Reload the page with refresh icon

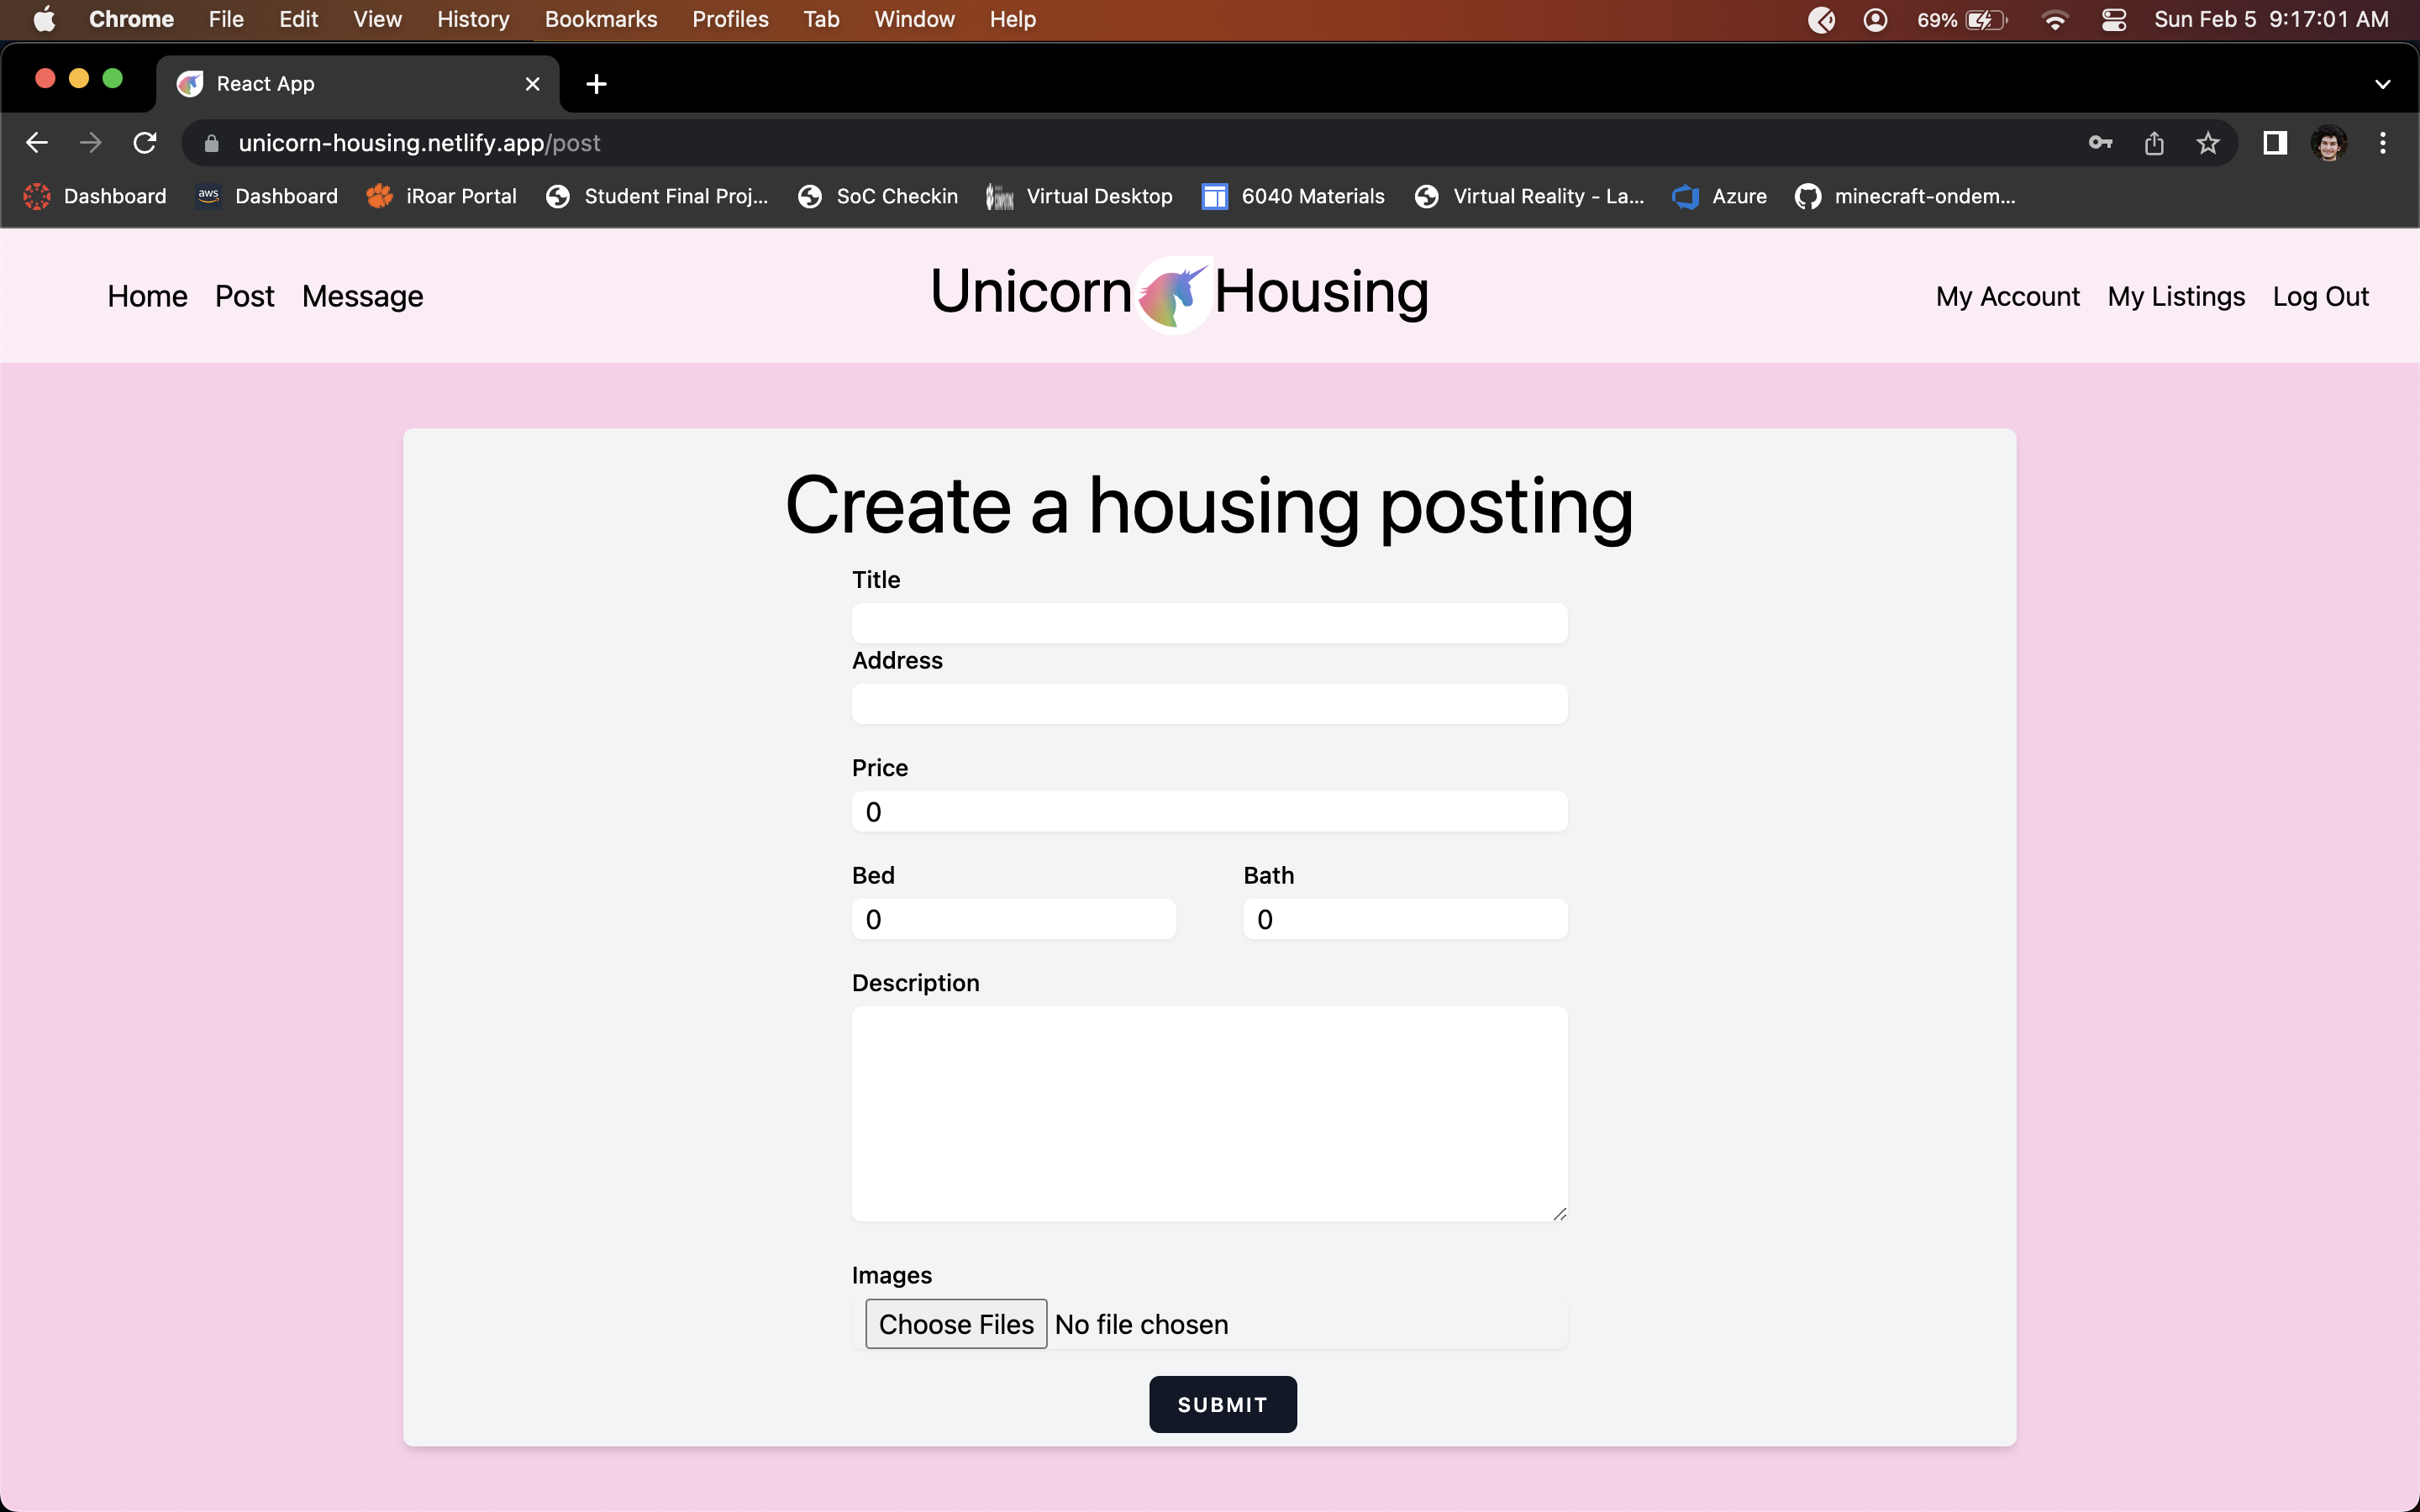click(145, 143)
